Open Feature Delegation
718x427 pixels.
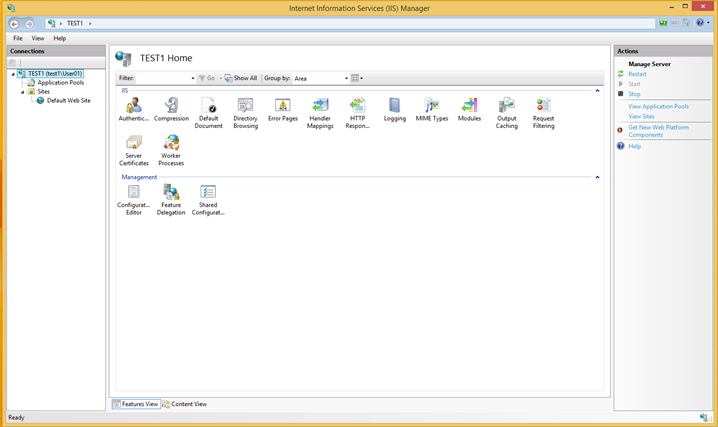coord(171,200)
